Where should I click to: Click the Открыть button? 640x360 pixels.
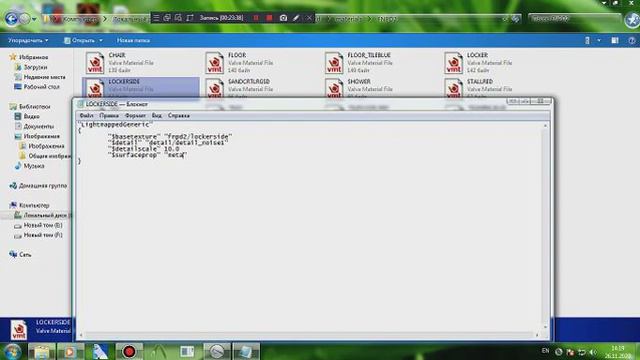coord(80,40)
